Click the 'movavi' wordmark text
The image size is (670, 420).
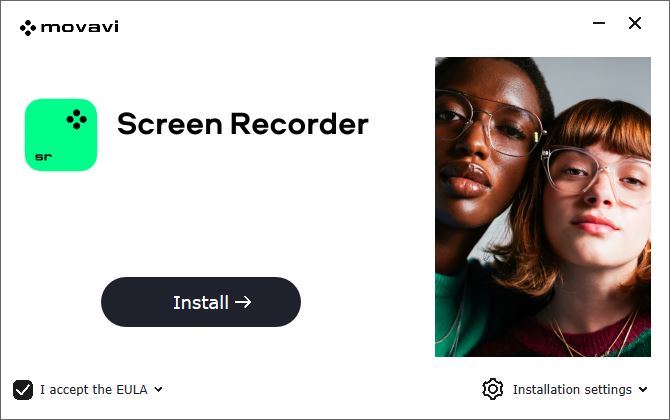click(79, 27)
